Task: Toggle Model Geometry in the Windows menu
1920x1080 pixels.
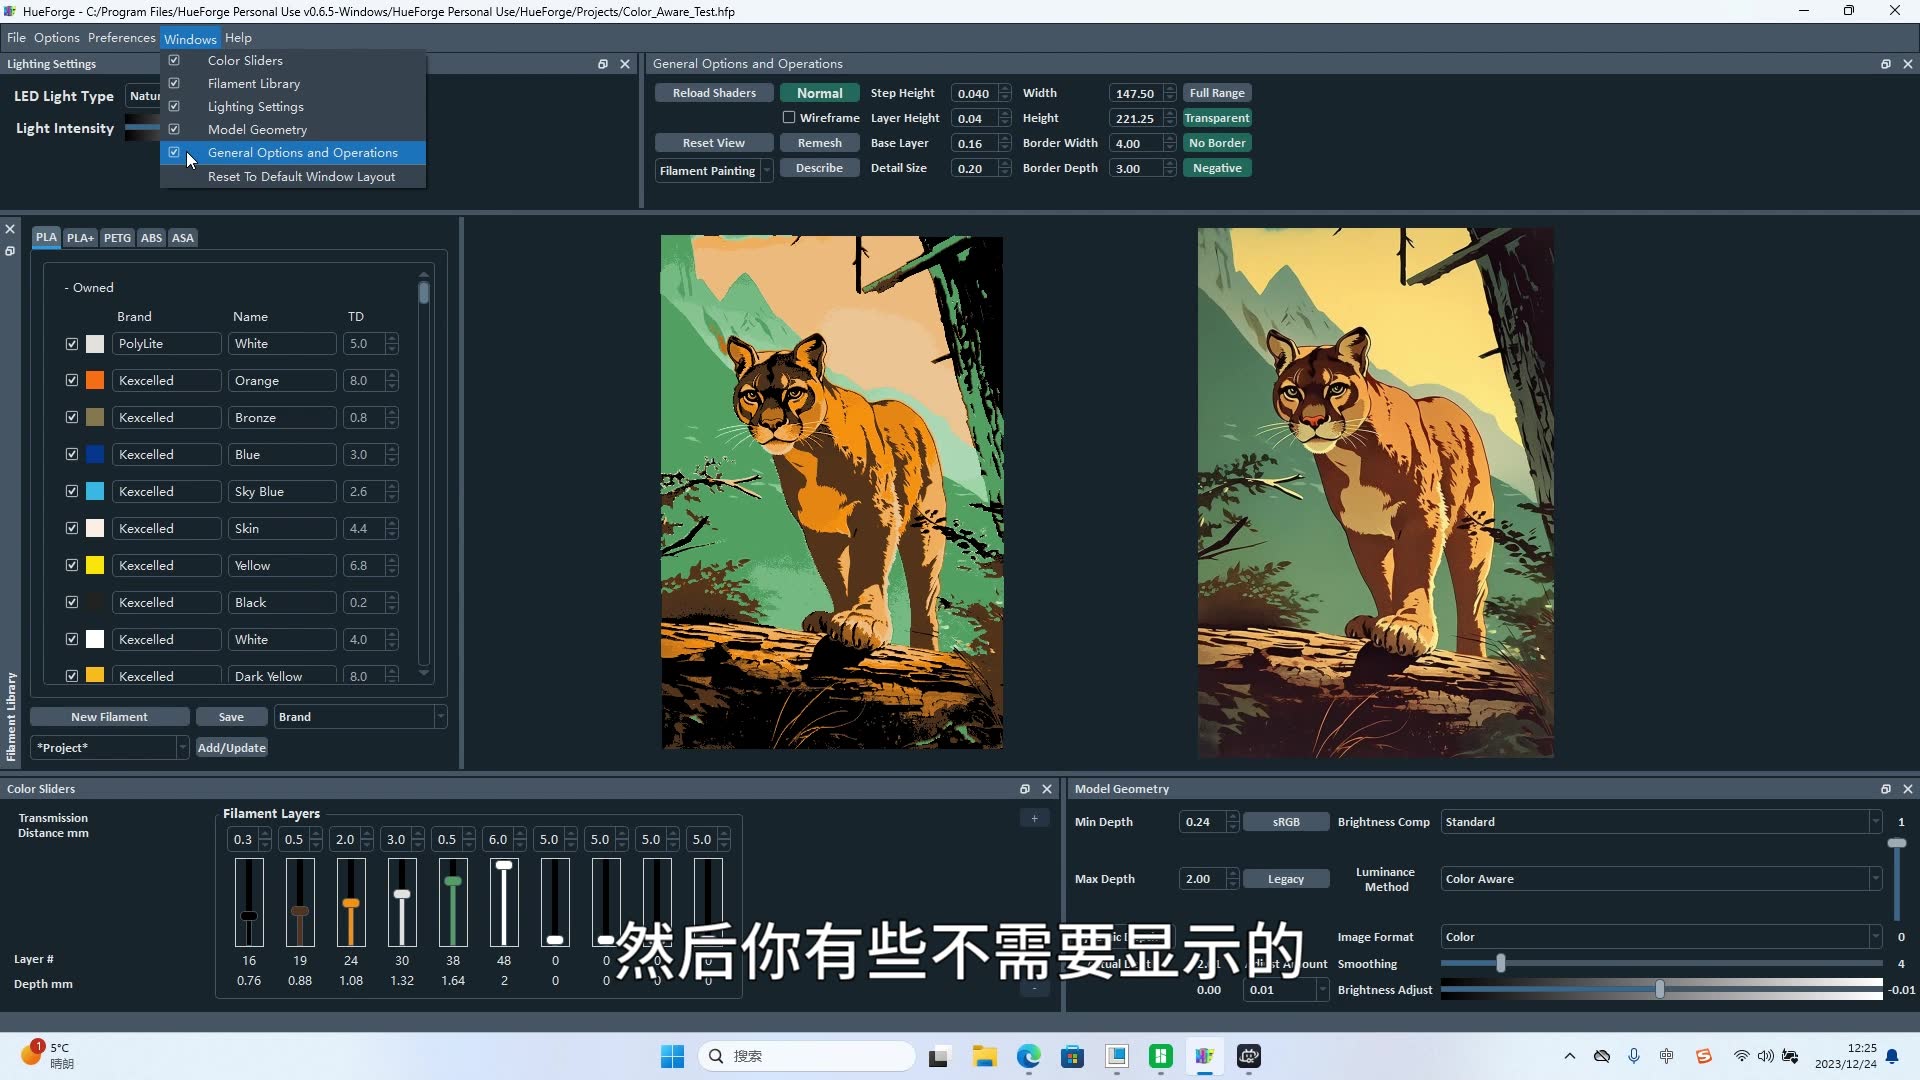Action: (x=257, y=129)
